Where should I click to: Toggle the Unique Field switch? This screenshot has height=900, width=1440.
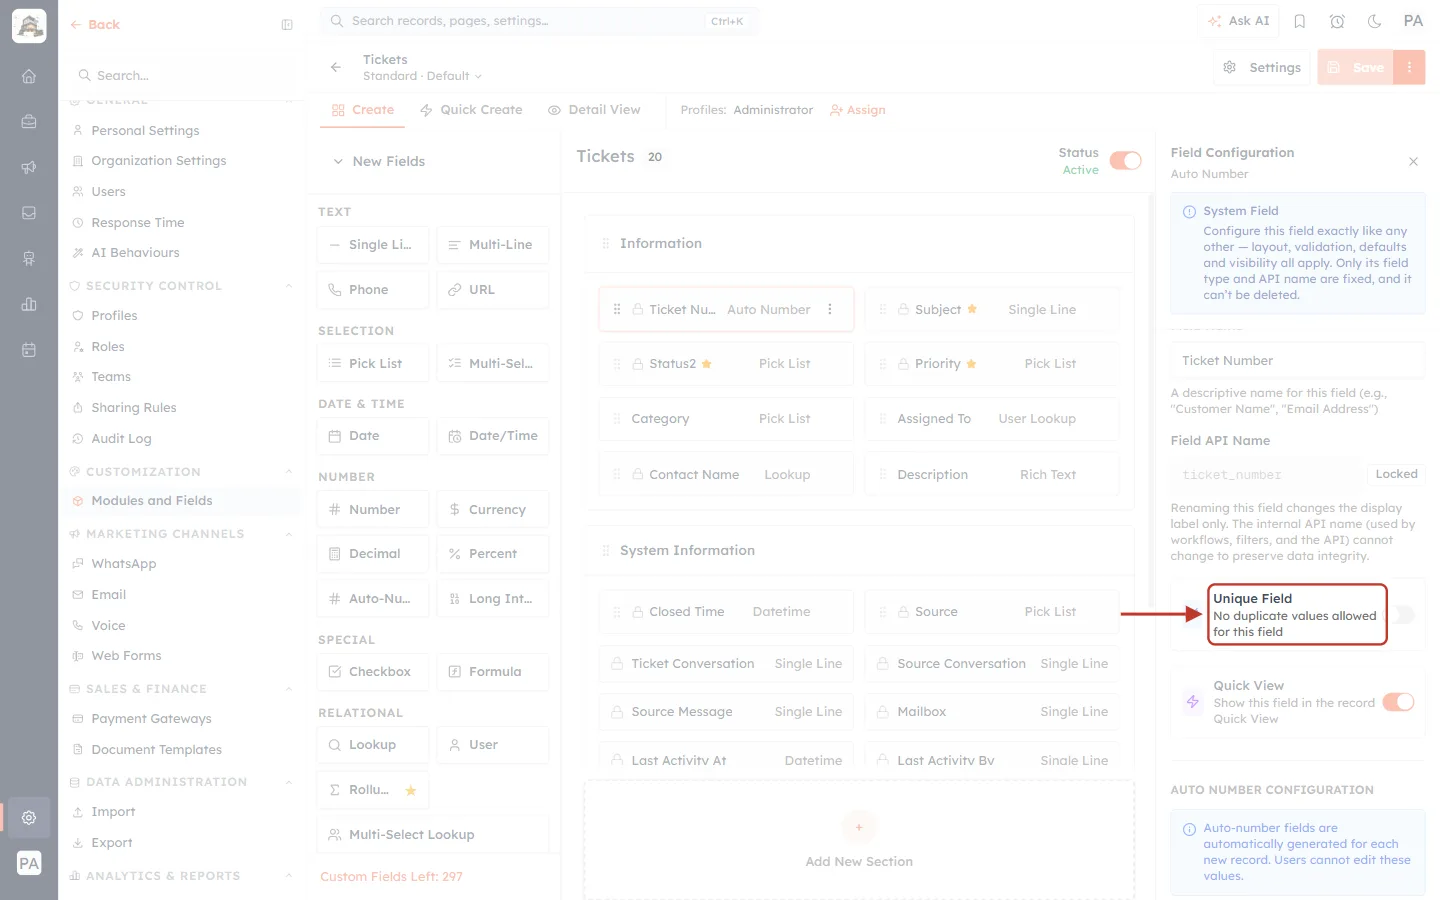1404,615
